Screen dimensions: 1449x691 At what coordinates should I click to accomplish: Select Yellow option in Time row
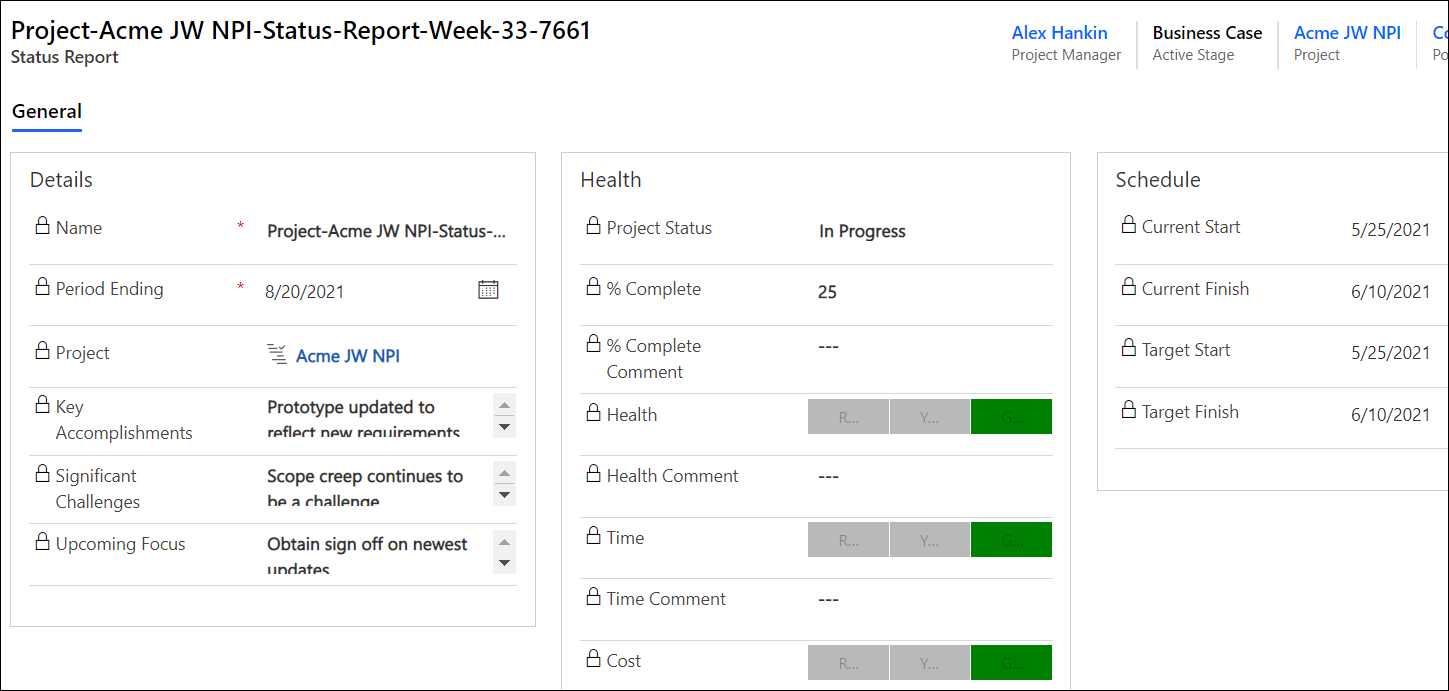[x=929, y=540]
